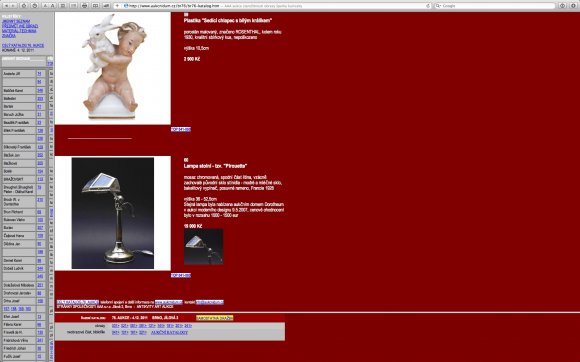Click the larger text size A button
Screen dimensions: 580x362
[x=53, y=6]
